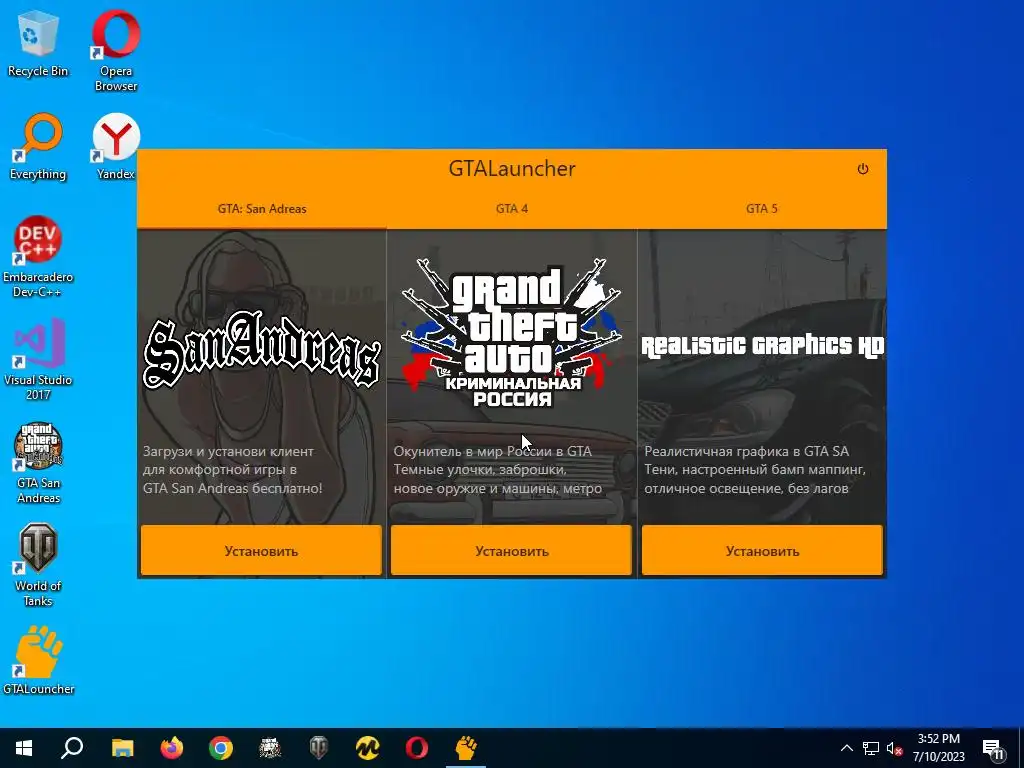Select Opera Browser desktop shortcut
Screen dimensions: 1024x768
coord(116,51)
